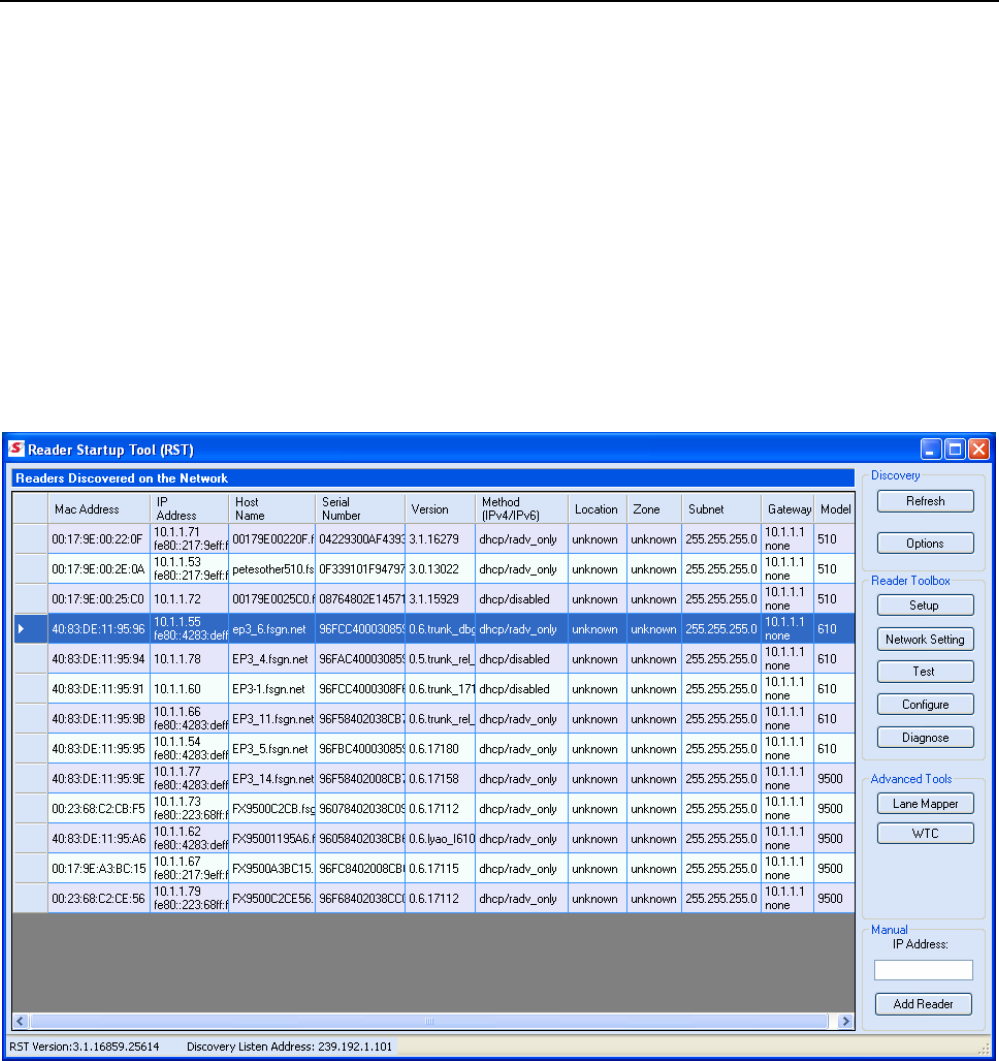
Task: Click host name EP3_14.fsgn.net
Action: pyautogui.click(x=273, y=779)
